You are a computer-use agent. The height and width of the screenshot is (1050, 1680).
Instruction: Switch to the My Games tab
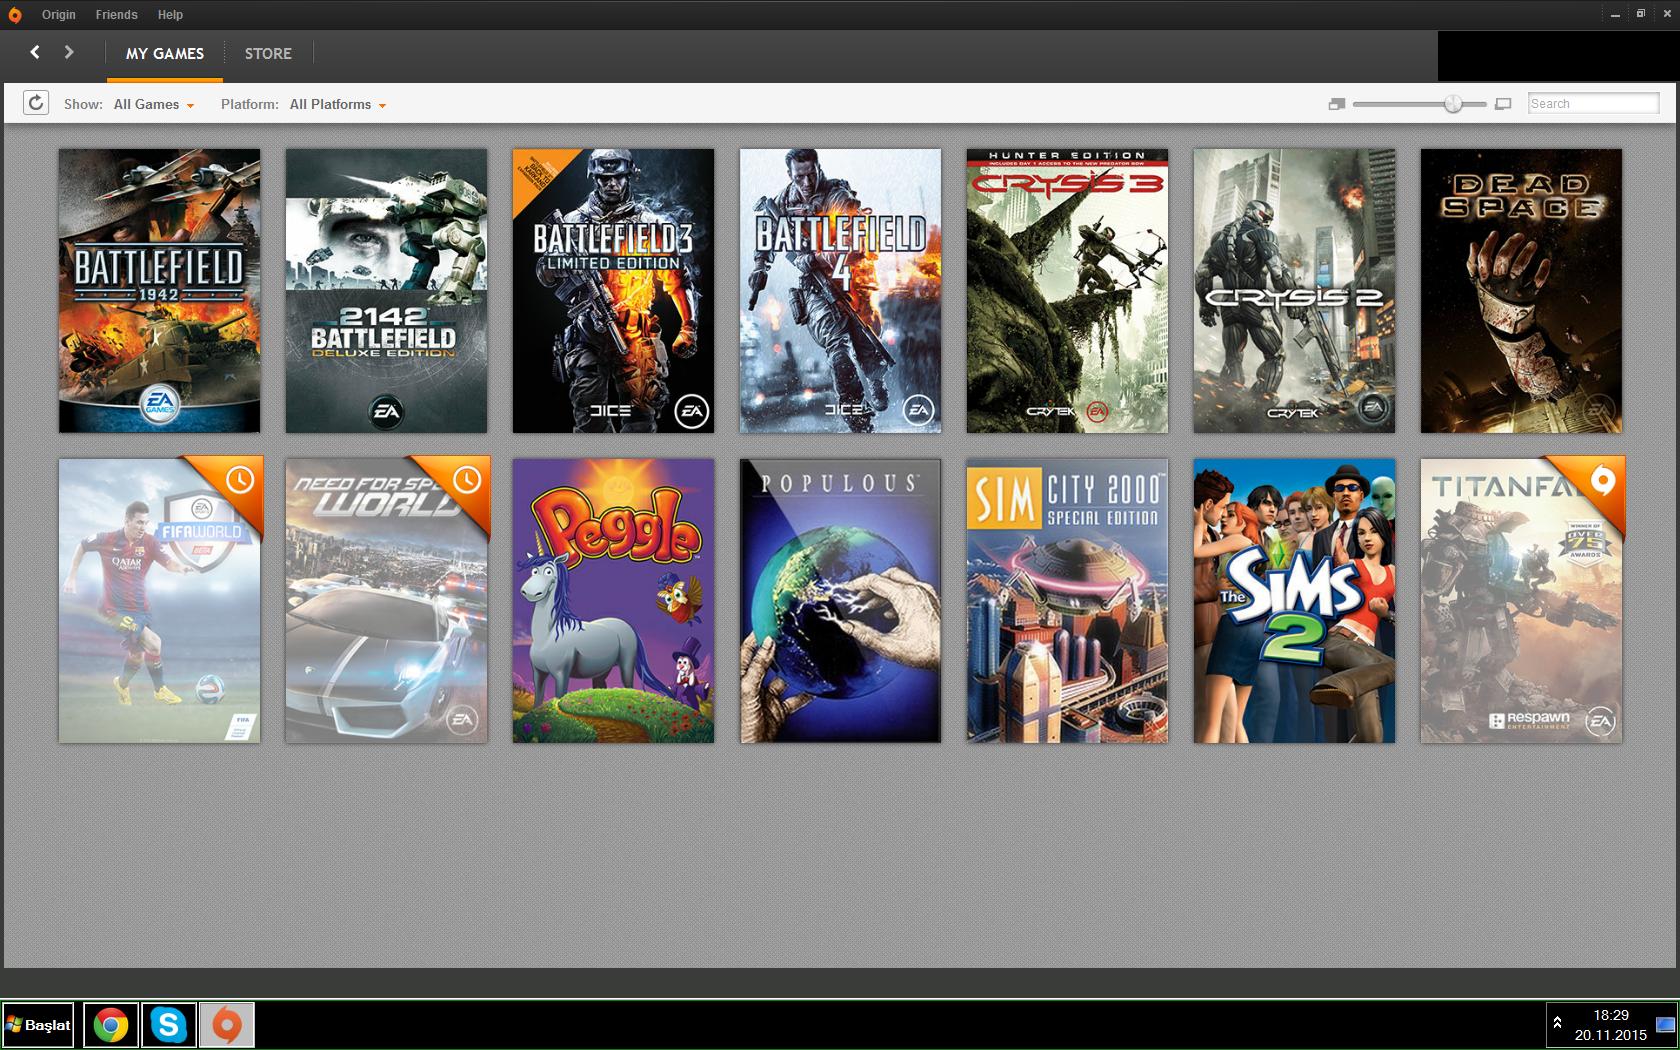click(165, 54)
